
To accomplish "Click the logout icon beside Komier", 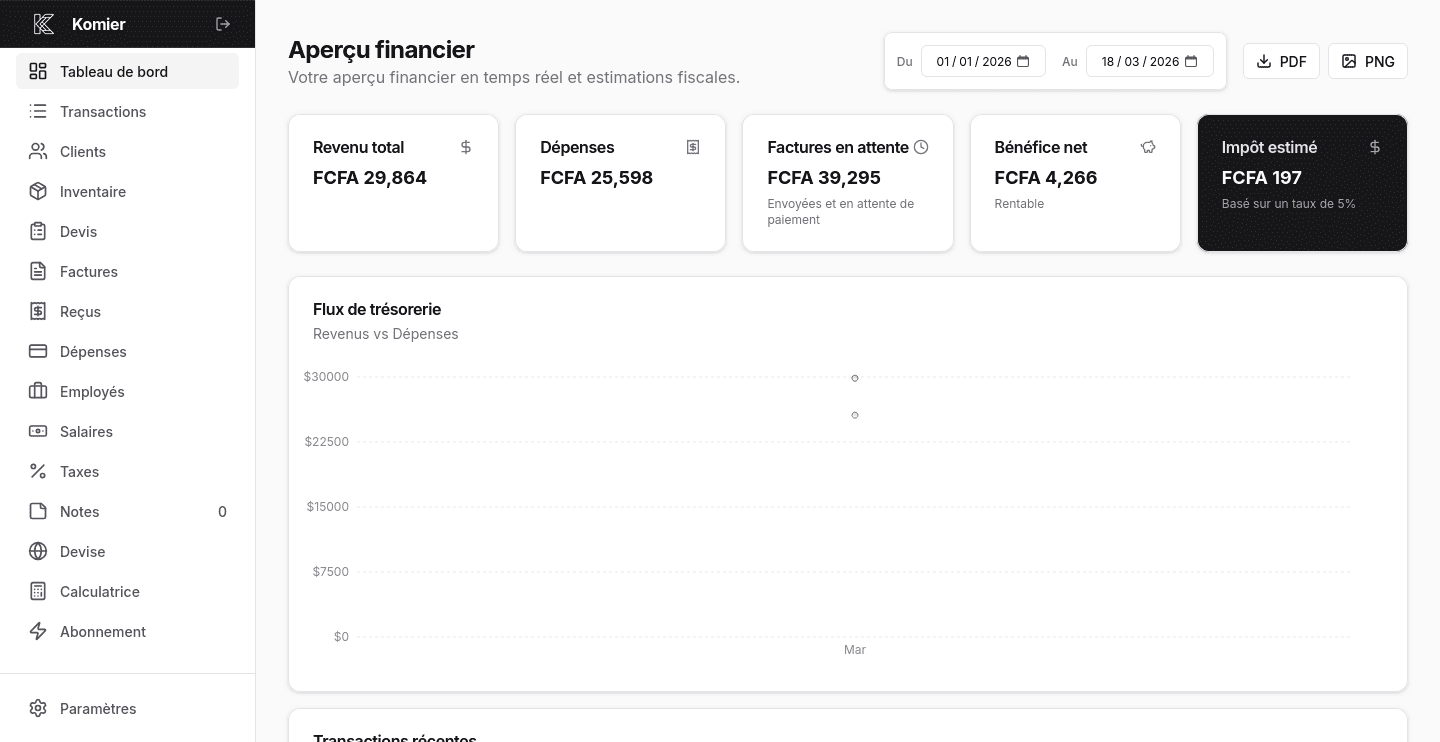I will (x=222, y=24).
